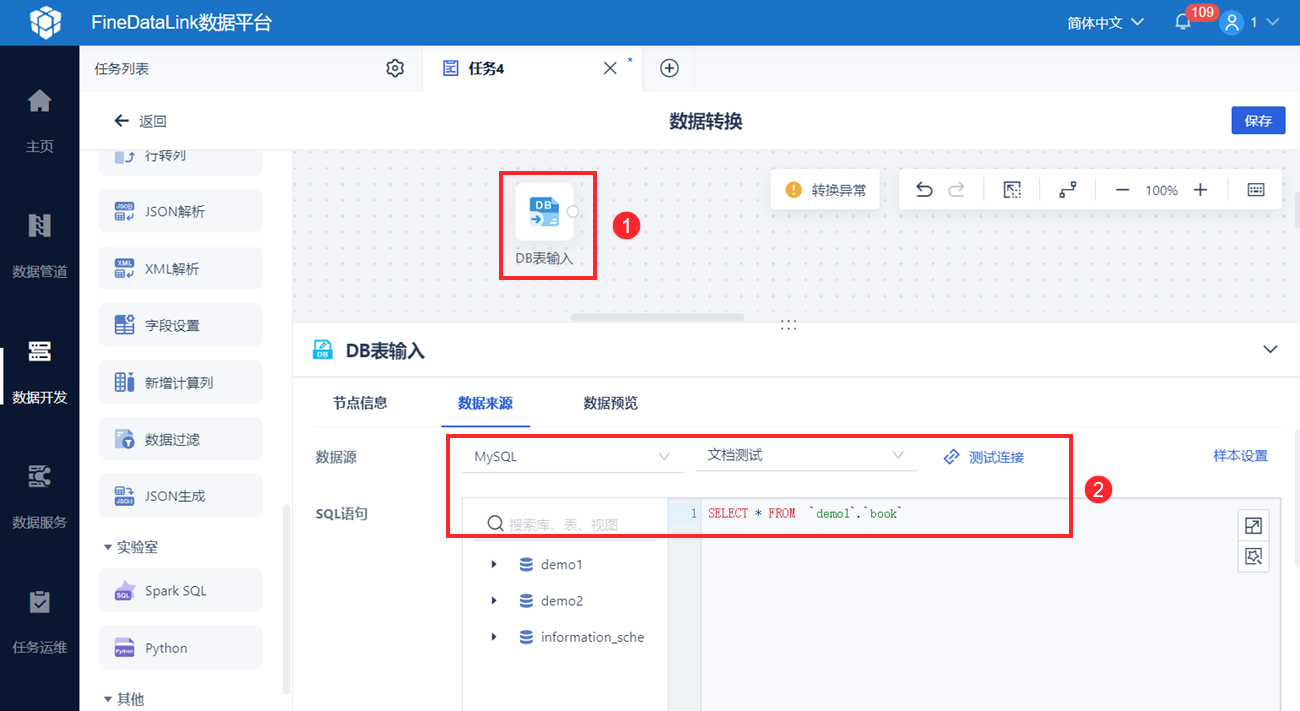
Task: Zoom in the canvas with plus icon
Action: pyautogui.click(x=1201, y=190)
